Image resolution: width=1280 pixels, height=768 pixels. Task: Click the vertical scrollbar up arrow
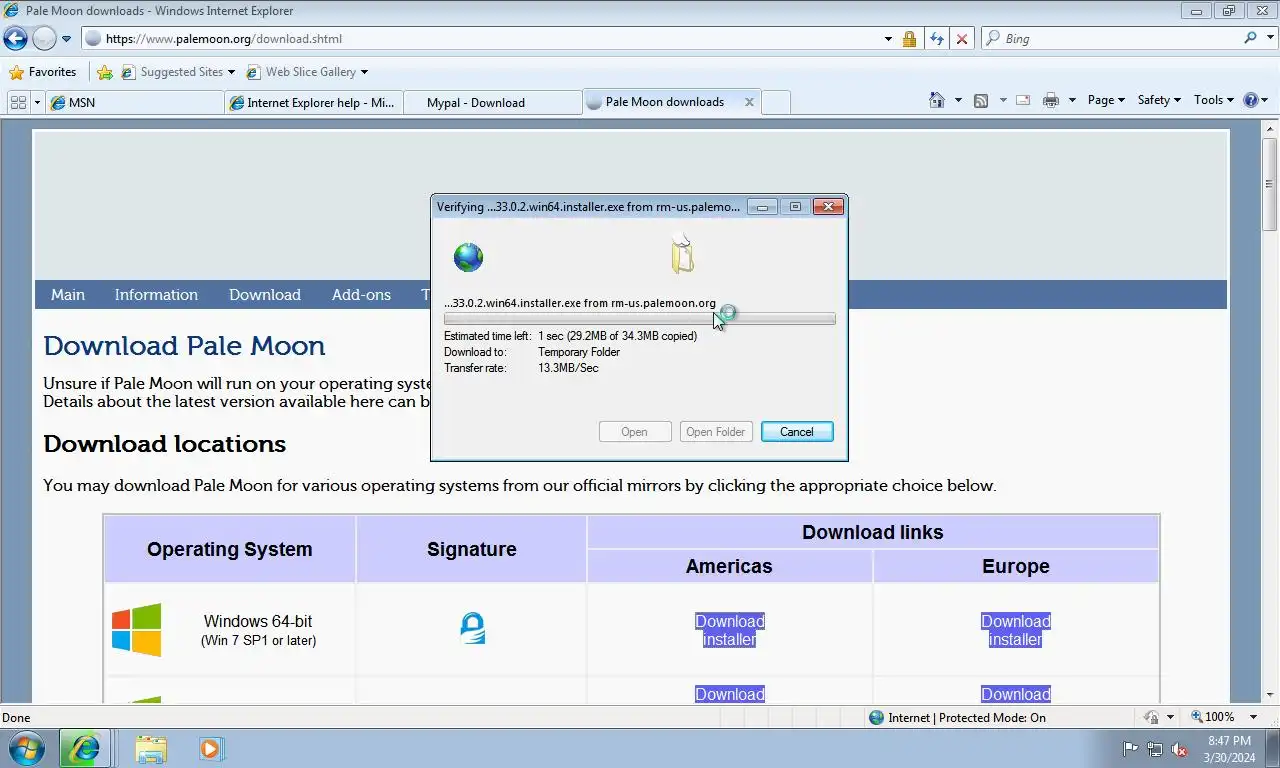(x=1270, y=128)
